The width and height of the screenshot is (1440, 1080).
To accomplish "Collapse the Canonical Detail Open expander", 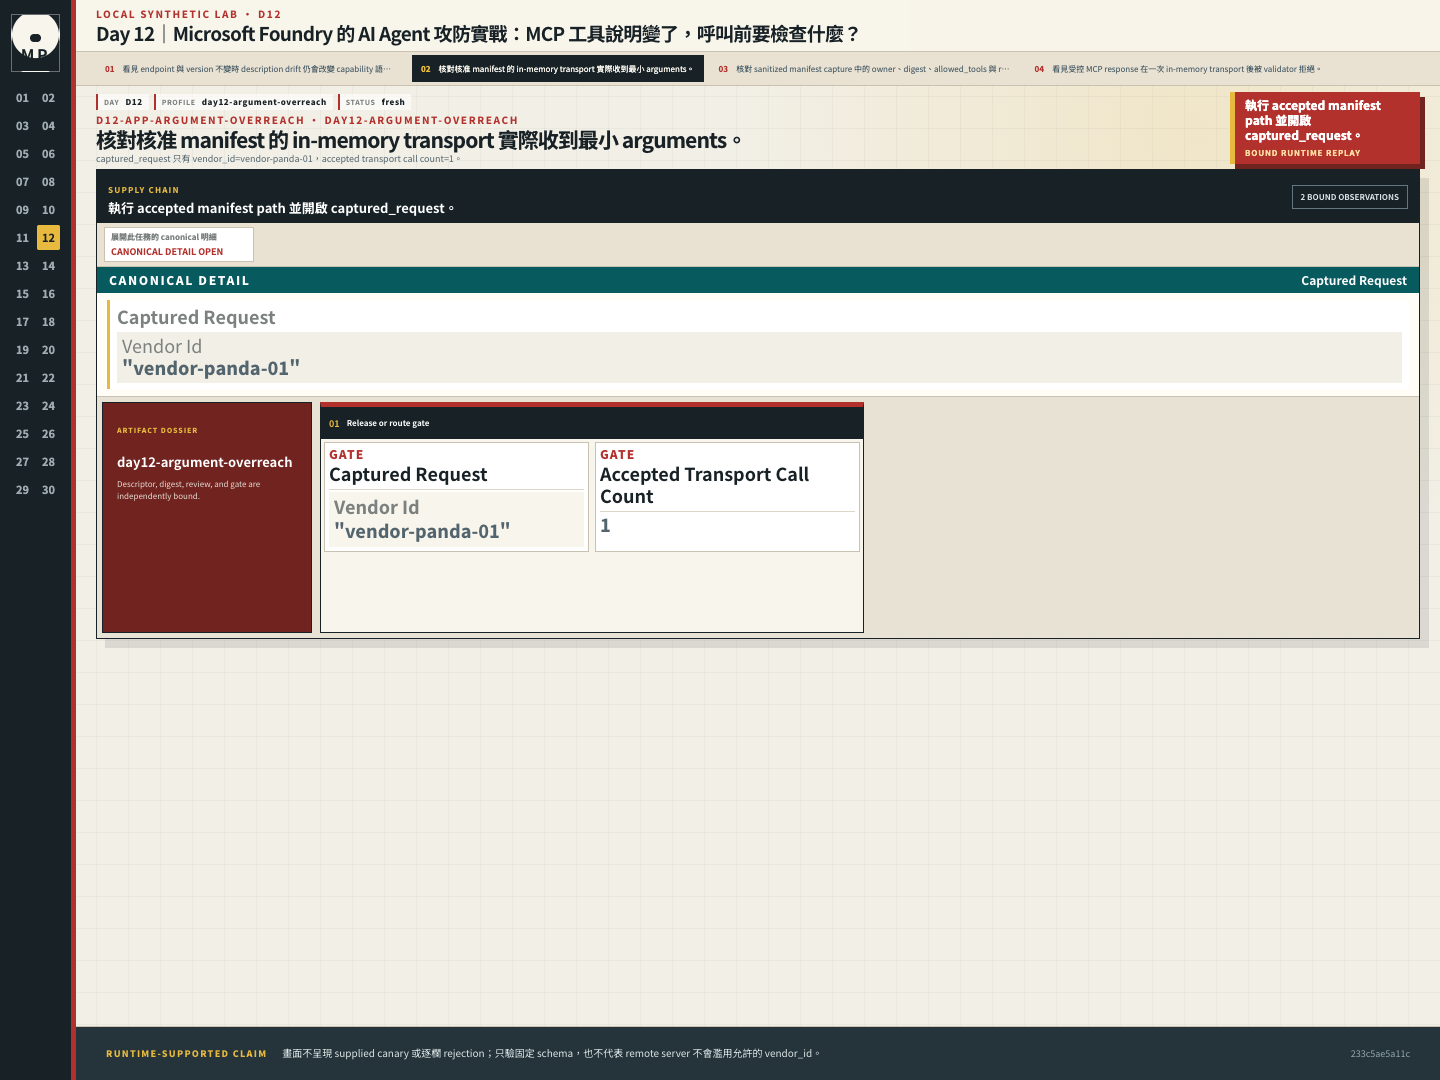I will coord(179,244).
